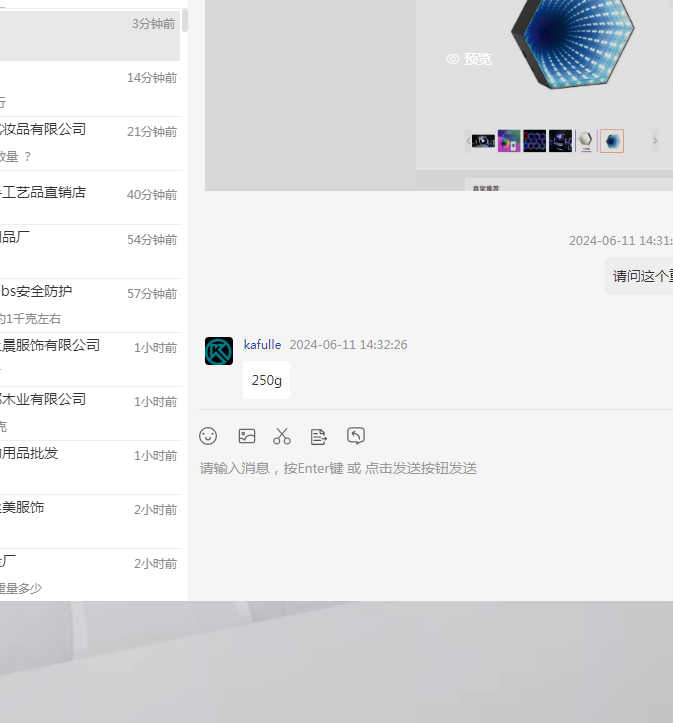This screenshot has width=673, height=723.
Task: Click the send image icon
Action: tap(247, 436)
